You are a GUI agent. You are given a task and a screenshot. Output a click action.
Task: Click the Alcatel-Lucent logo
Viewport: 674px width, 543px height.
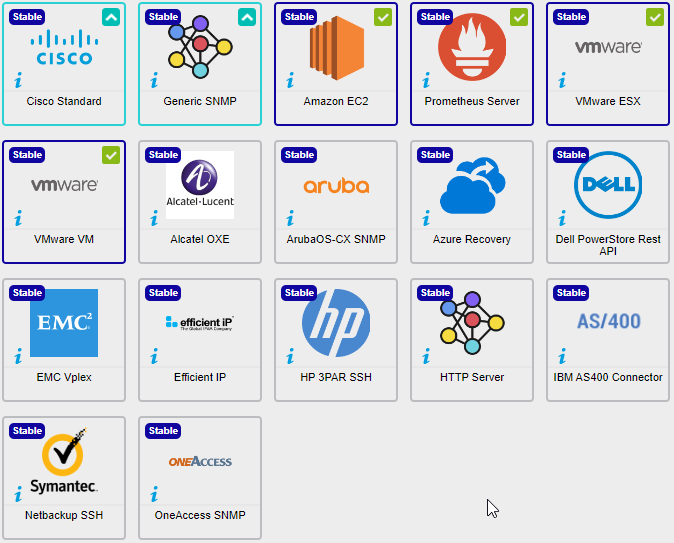pyautogui.click(x=200, y=185)
